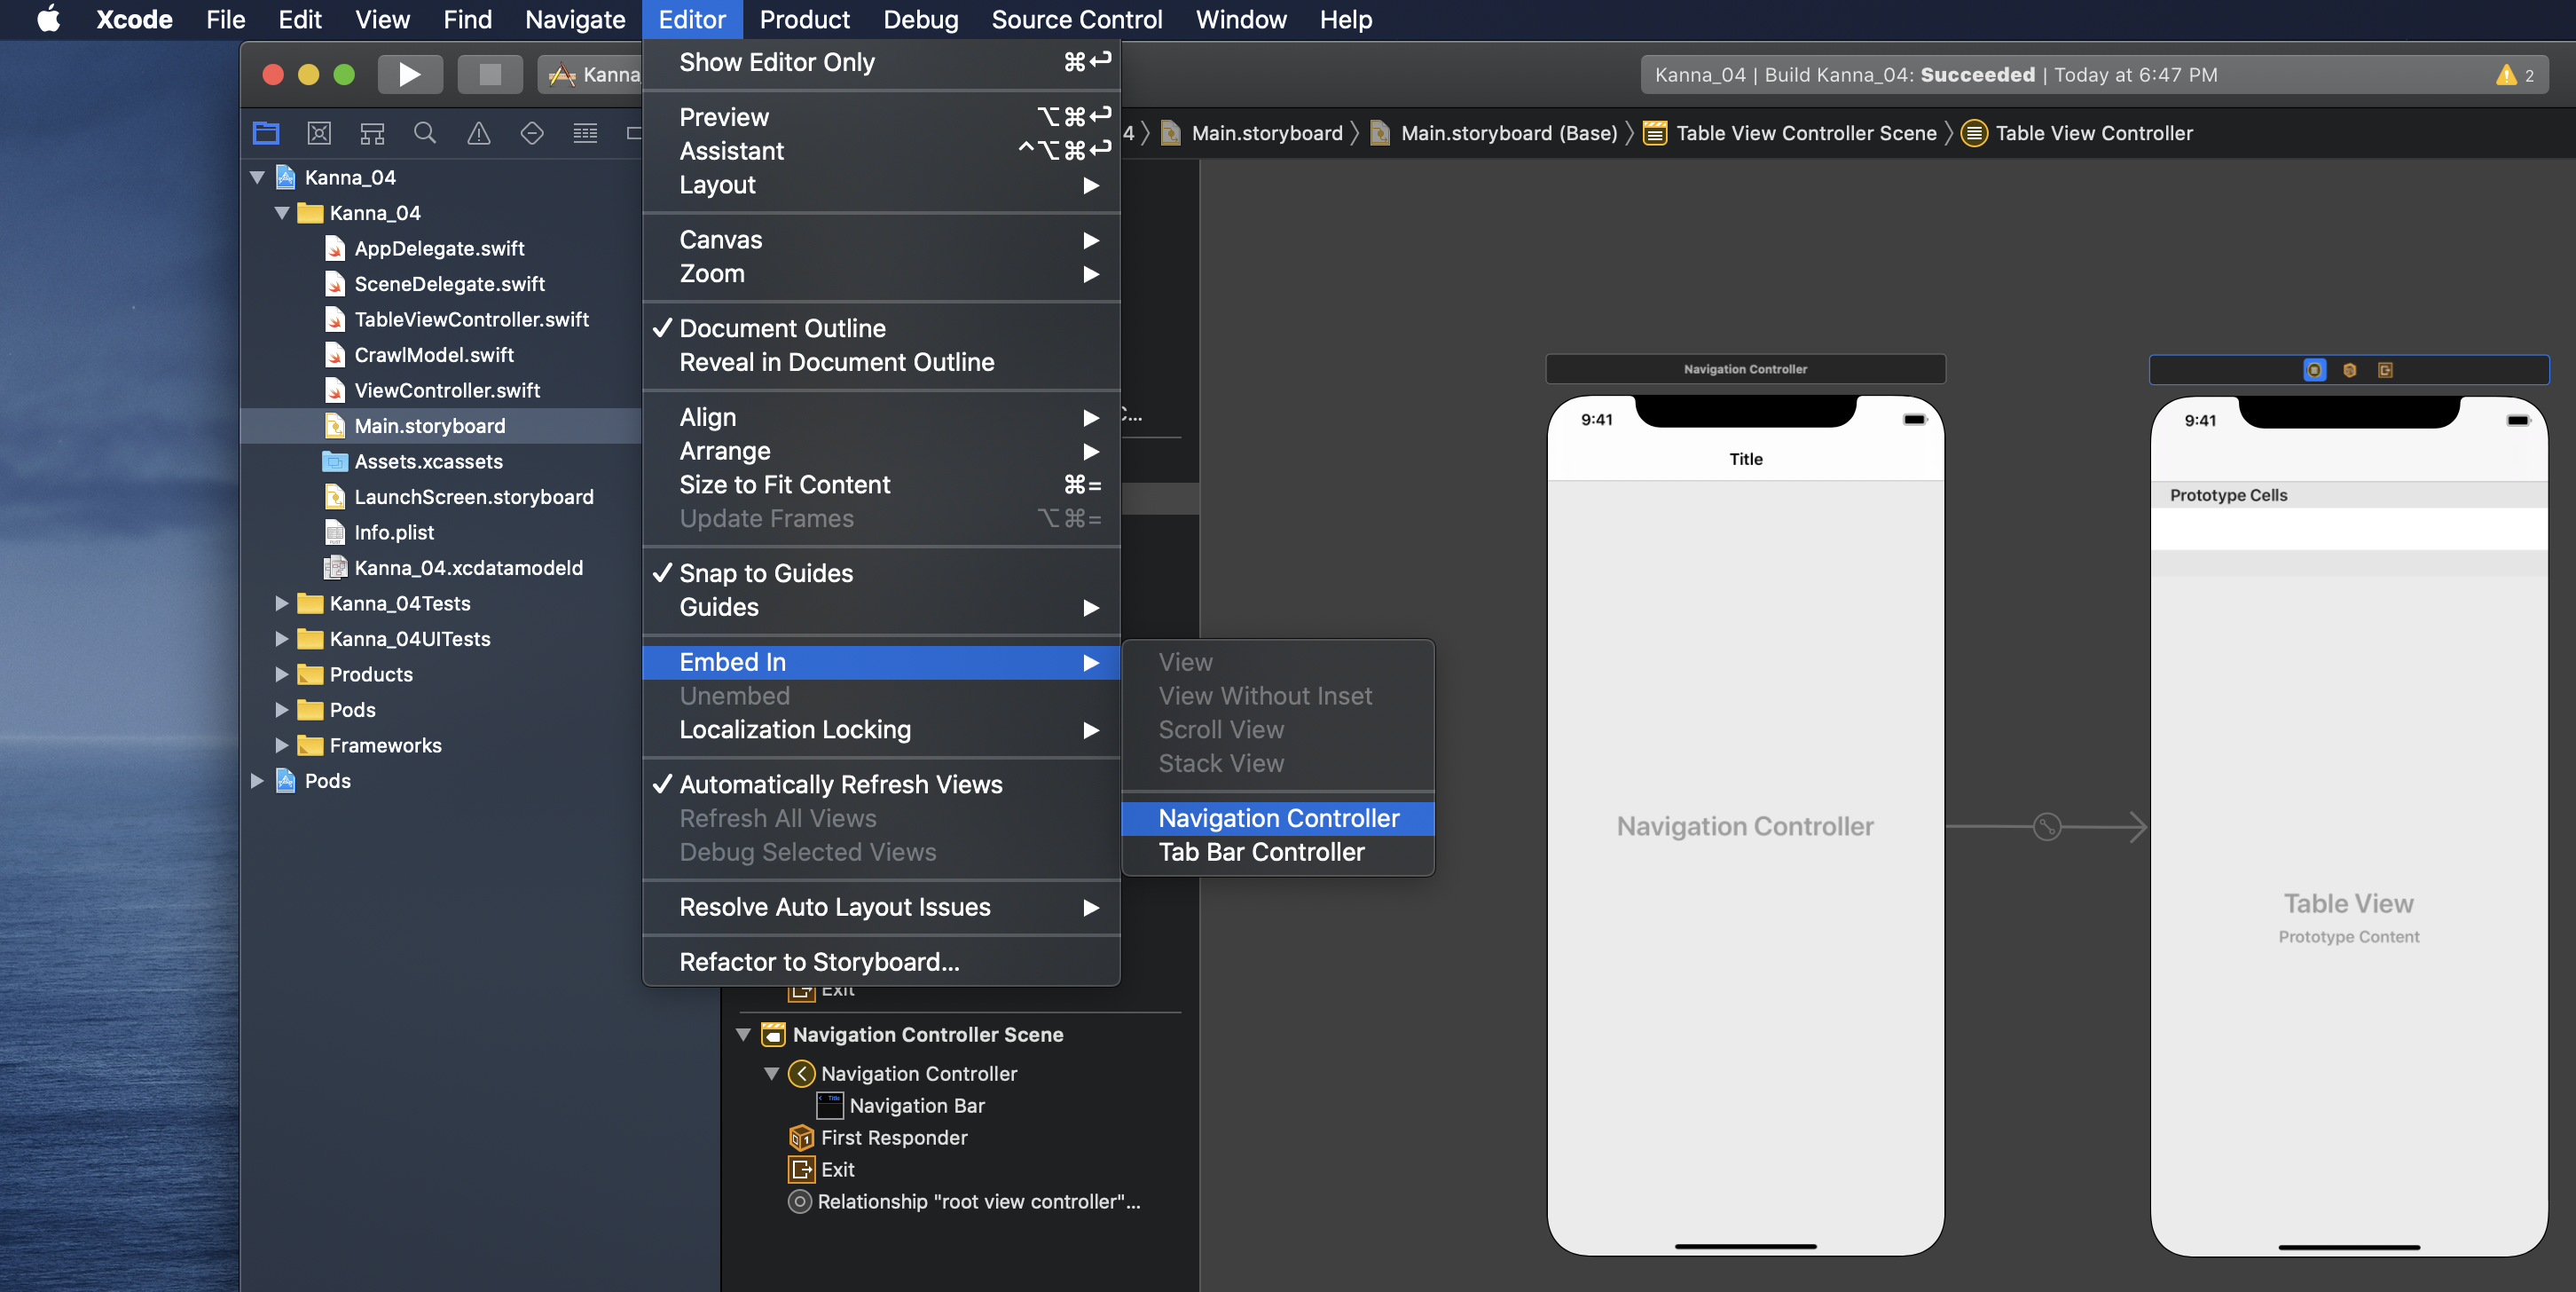Image resolution: width=2576 pixels, height=1292 pixels.
Task: Click the segue icon between scenes
Action: pos(2047,827)
